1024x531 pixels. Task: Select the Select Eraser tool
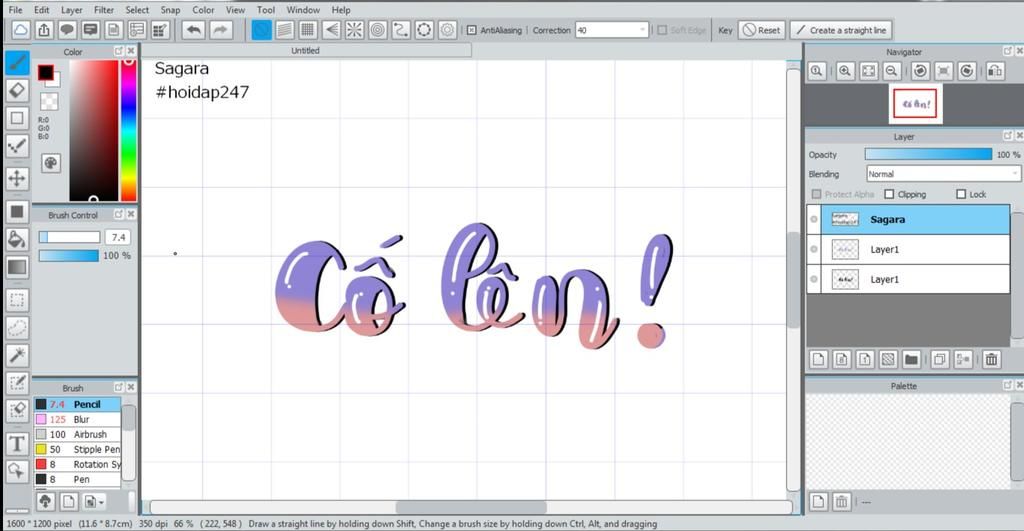tap(18, 411)
